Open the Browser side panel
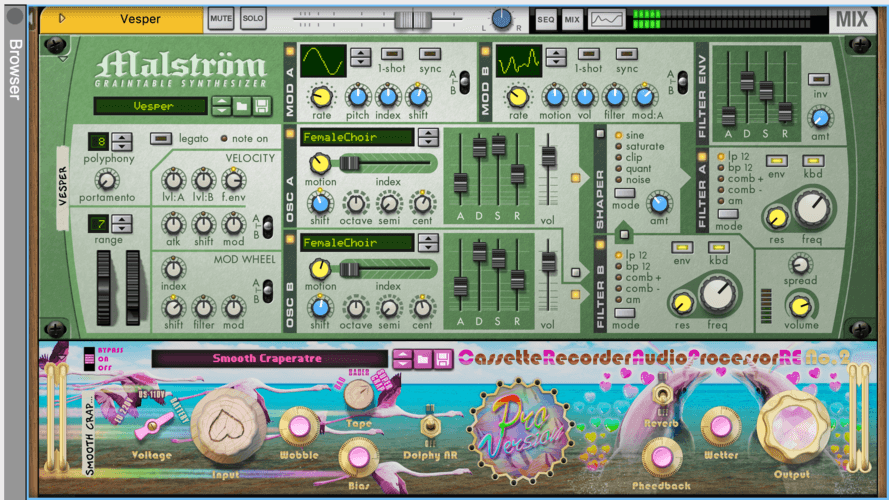Viewport: 889px width, 500px height. [14, 69]
